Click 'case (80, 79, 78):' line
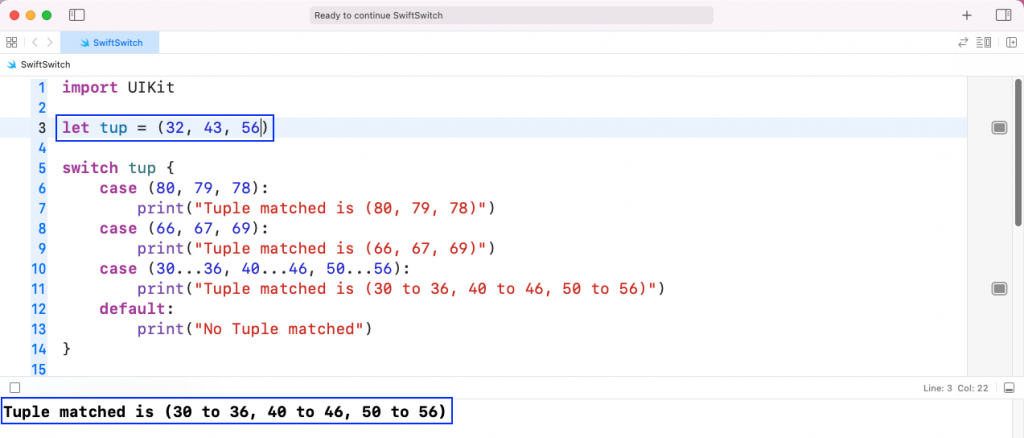 pyautogui.click(x=184, y=188)
